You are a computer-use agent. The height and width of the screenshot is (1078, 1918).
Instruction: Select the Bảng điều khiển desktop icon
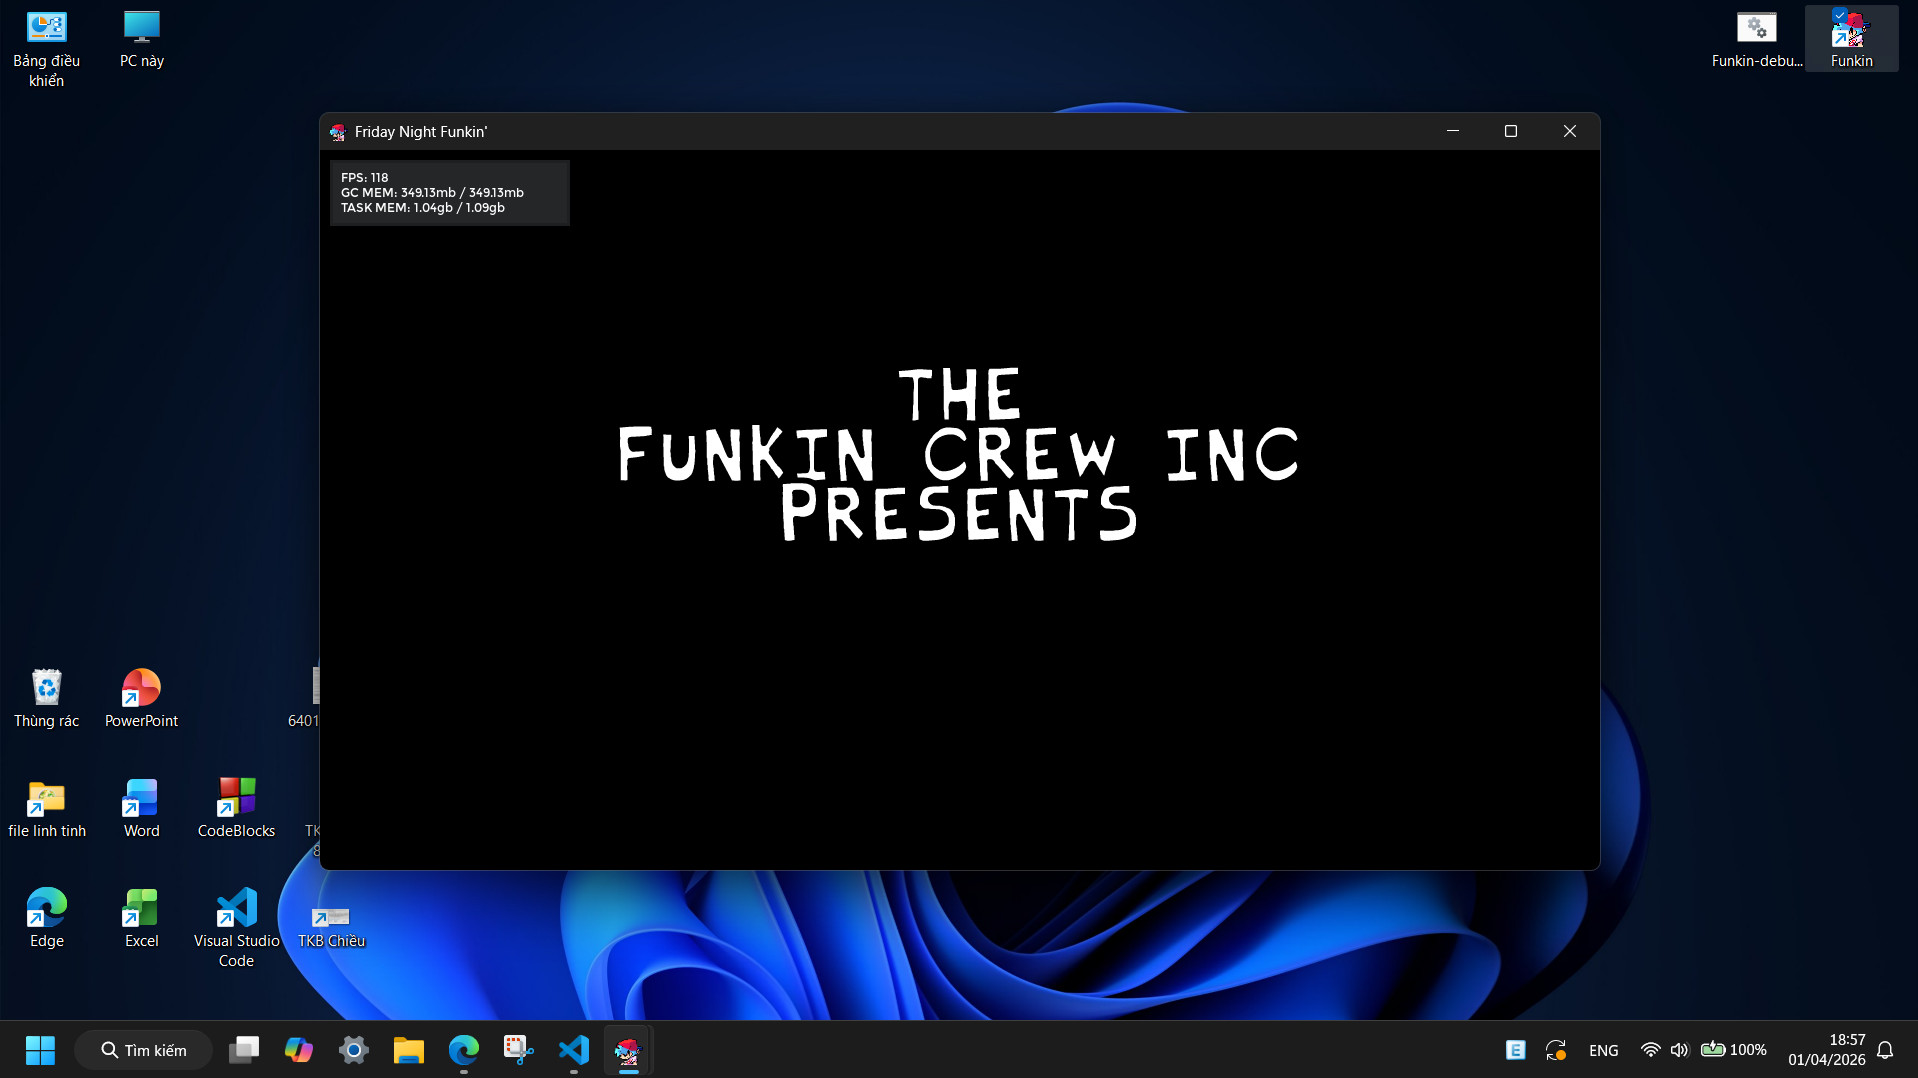pos(46,49)
